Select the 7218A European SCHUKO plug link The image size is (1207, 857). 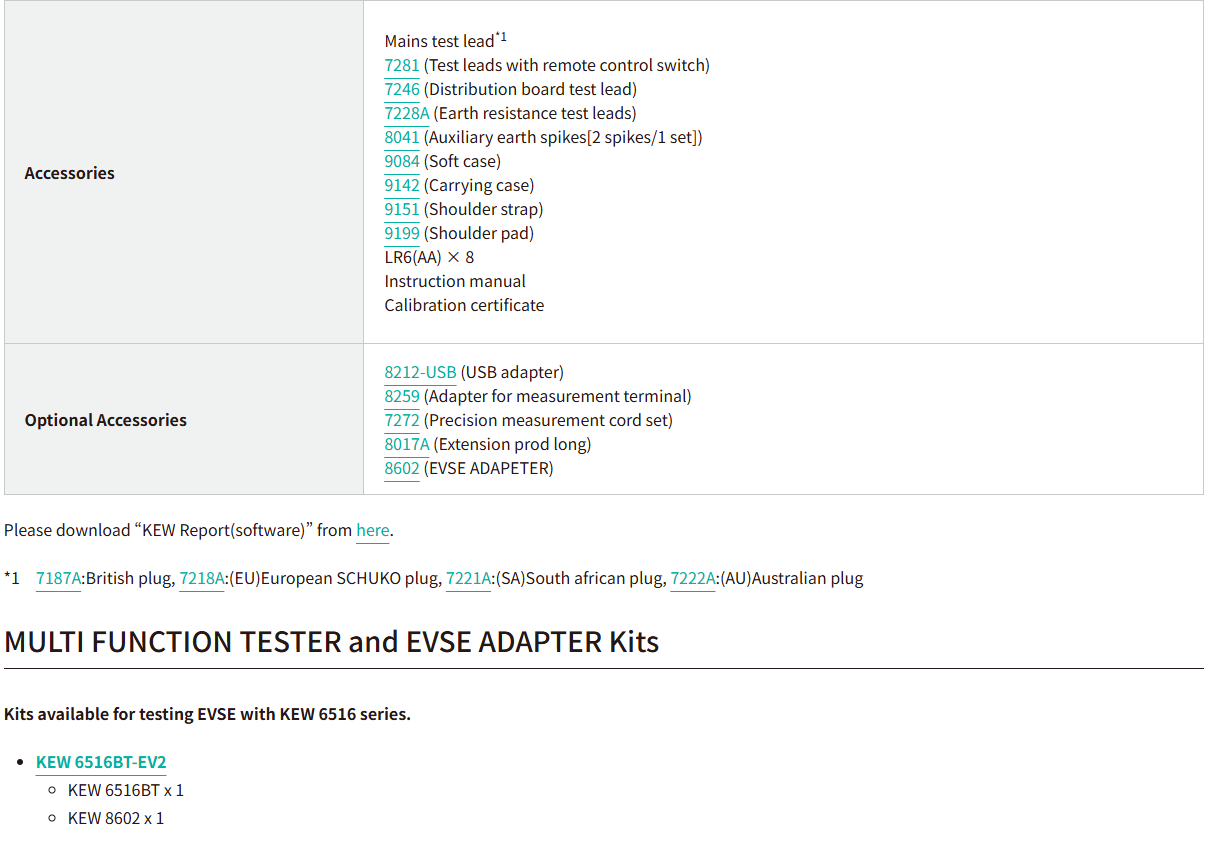[202, 579]
